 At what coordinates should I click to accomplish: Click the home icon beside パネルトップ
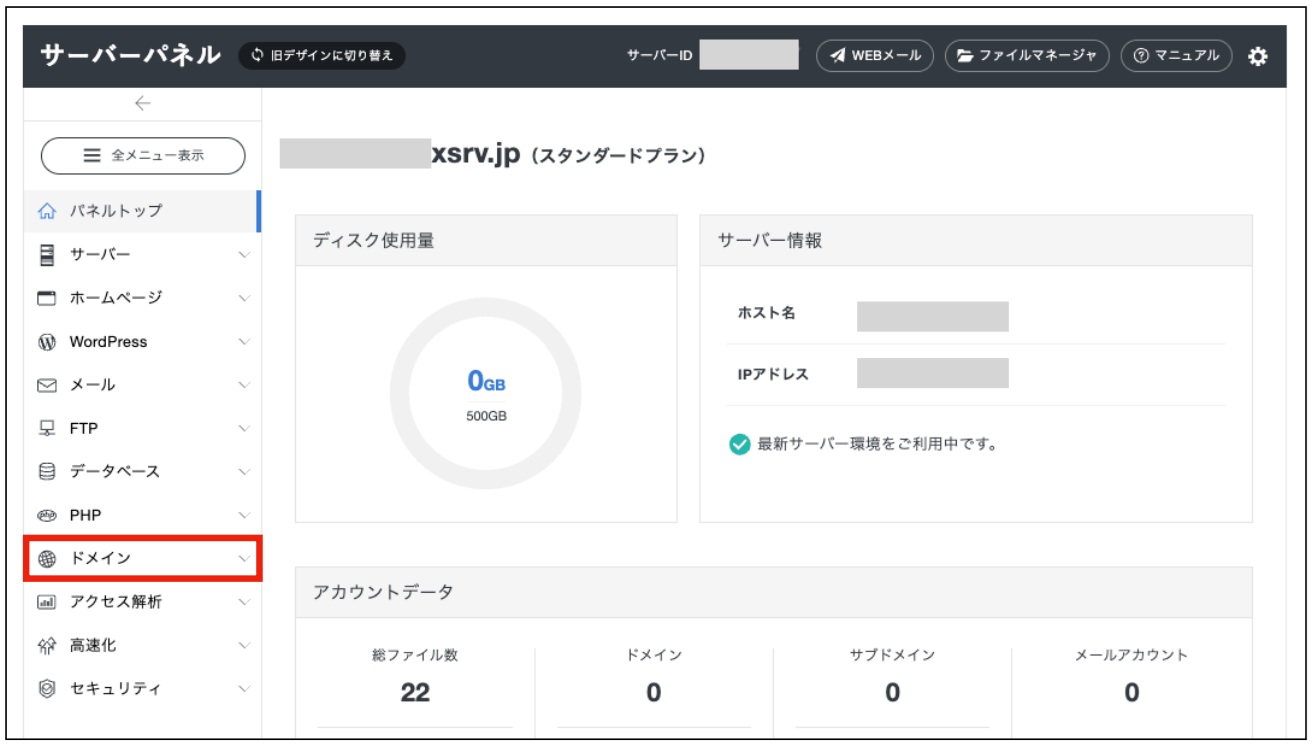point(46,211)
